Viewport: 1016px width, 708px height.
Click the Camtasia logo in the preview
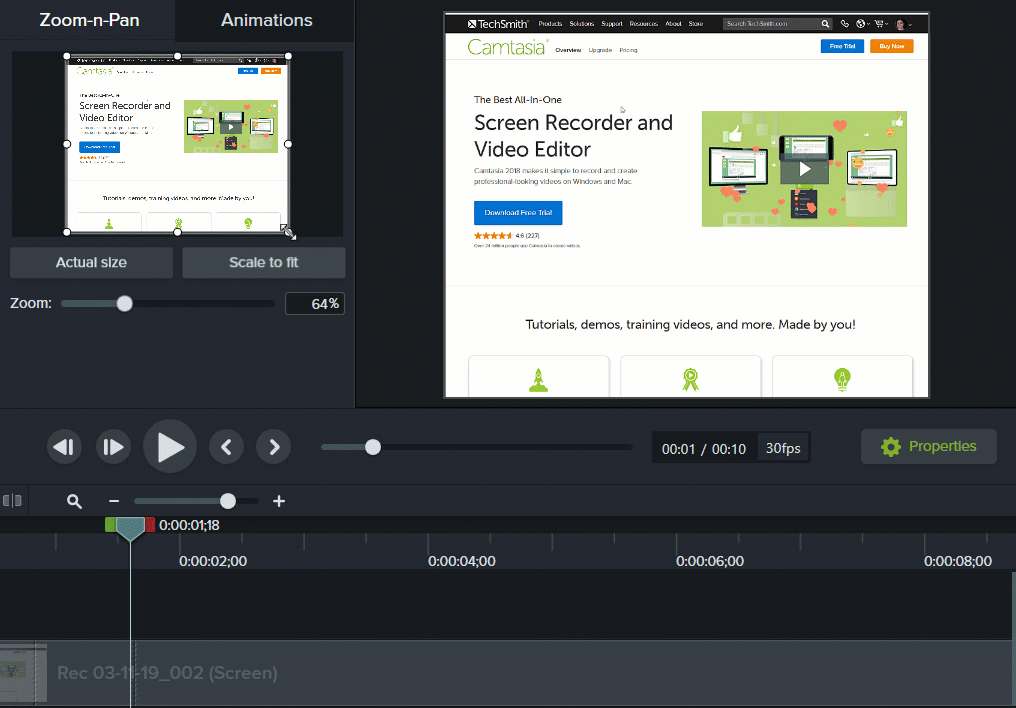507,47
